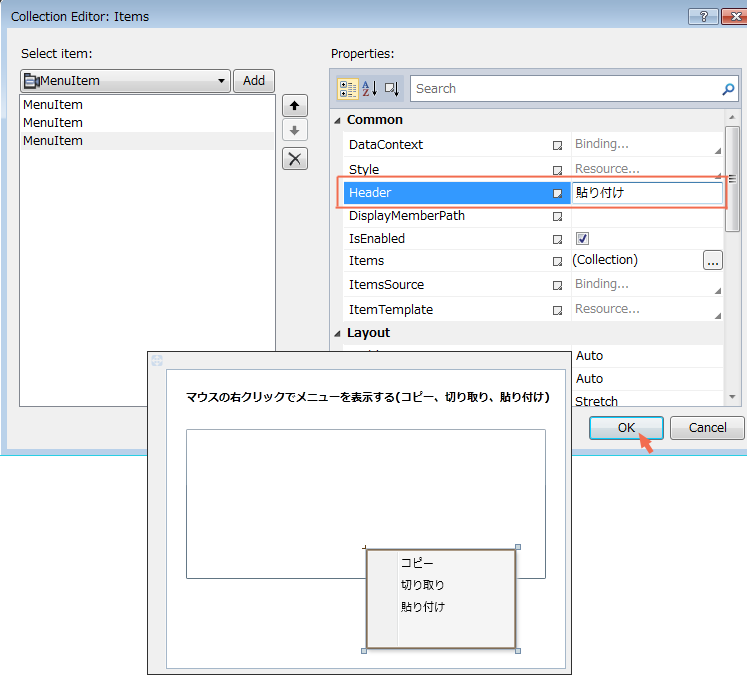Viewport: 747px width, 675px height.
Task: Click the Properties Search field
Action: [567, 89]
